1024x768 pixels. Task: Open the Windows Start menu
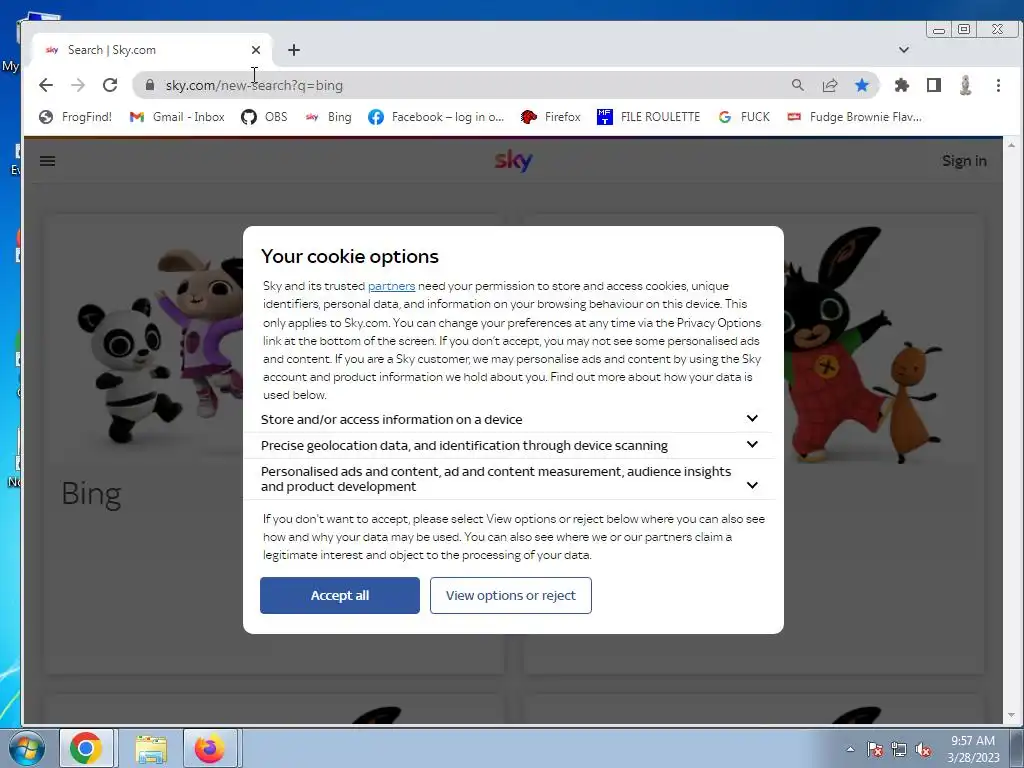point(26,748)
